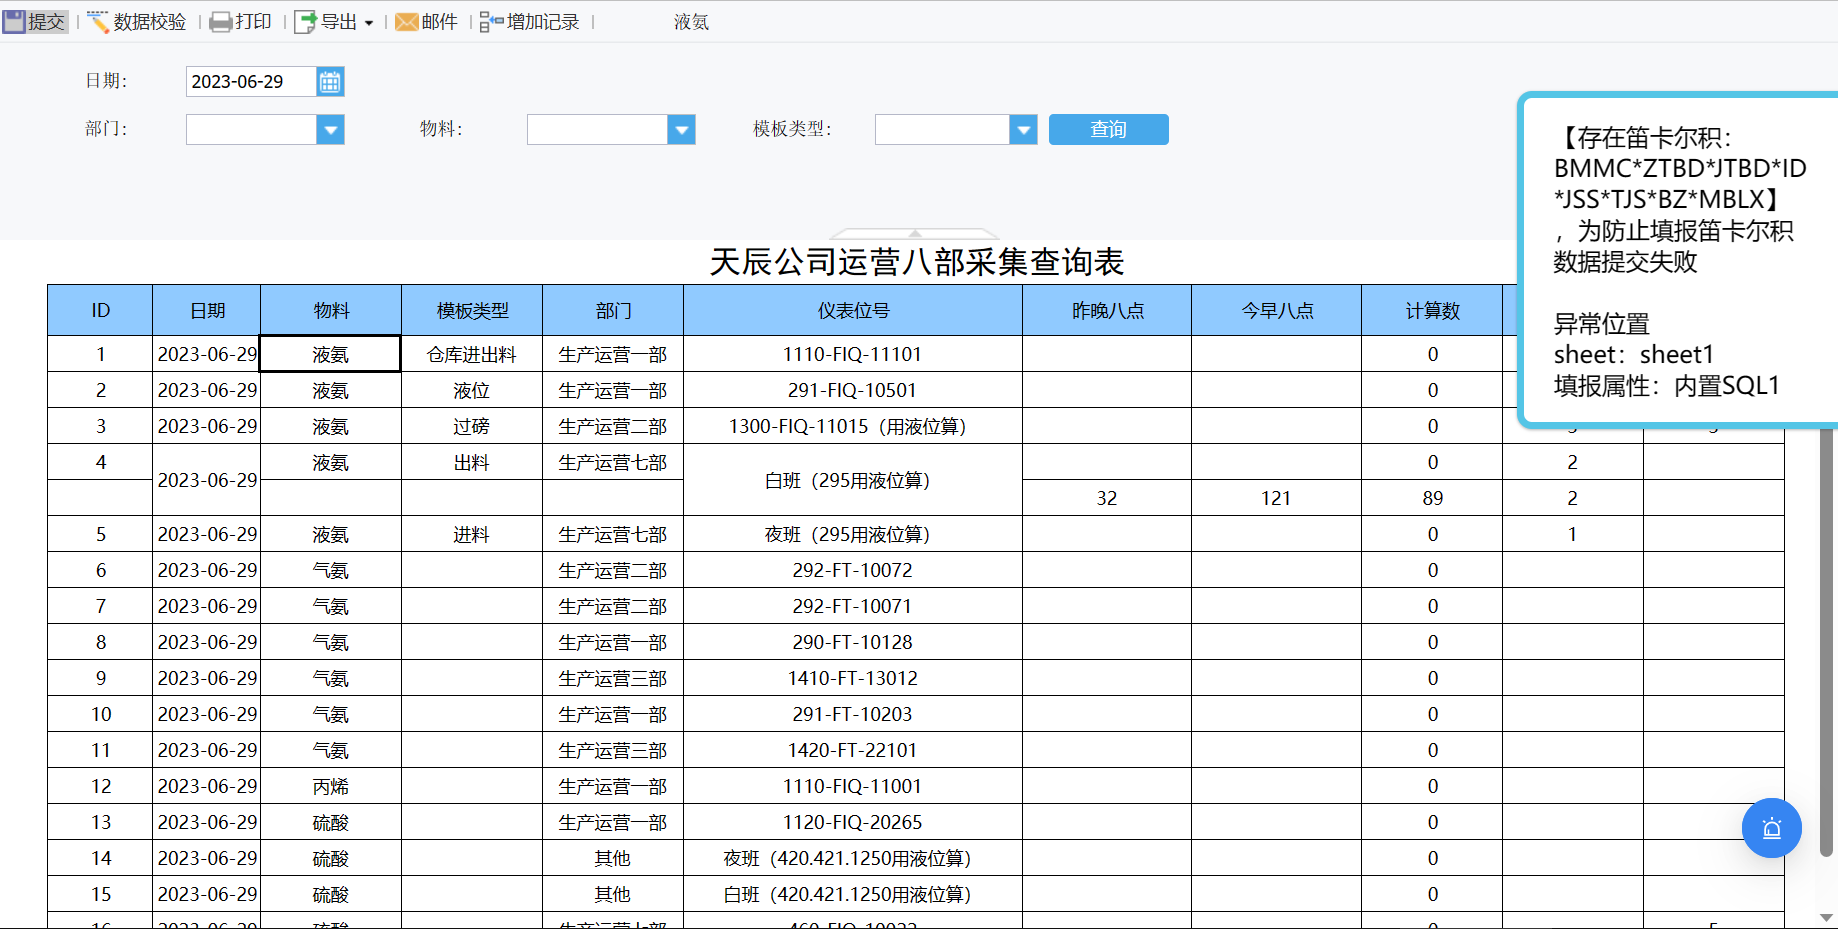Click the vertical scrollbar on the right
The image size is (1838, 929).
click(x=1827, y=640)
